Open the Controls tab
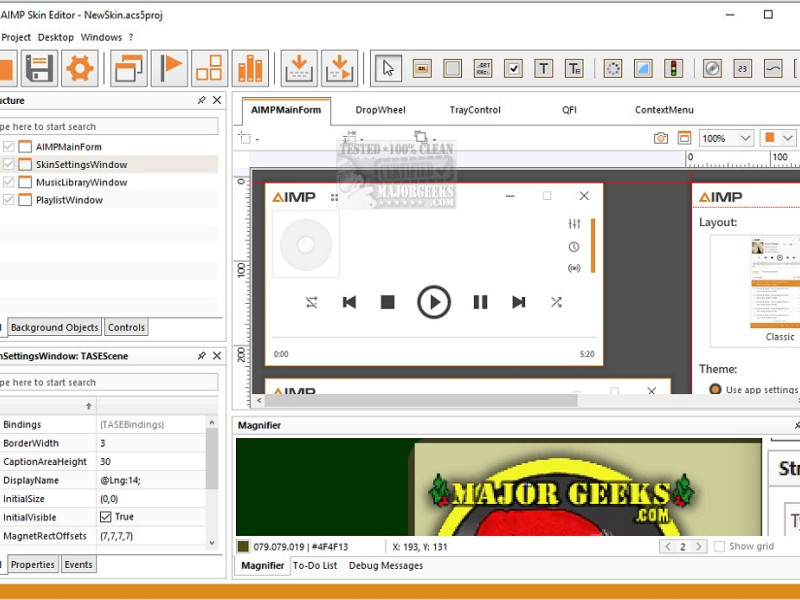This screenshot has height=600, width=800. 126,328
